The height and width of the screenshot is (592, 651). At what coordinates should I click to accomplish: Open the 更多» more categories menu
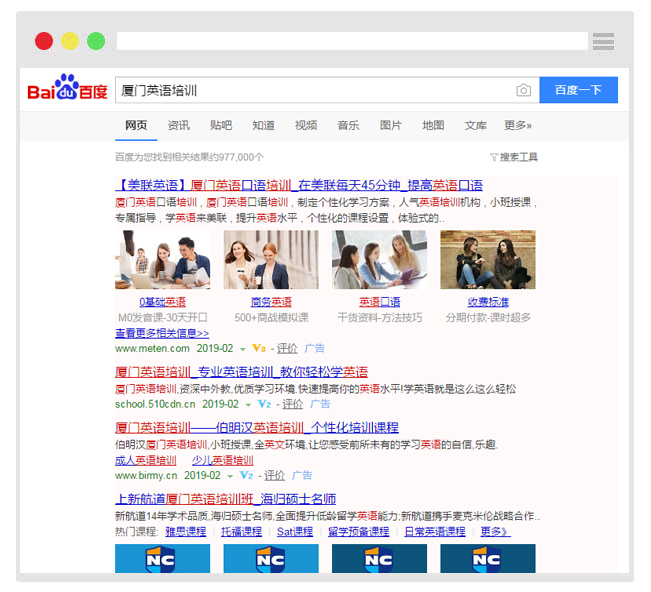(518, 125)
